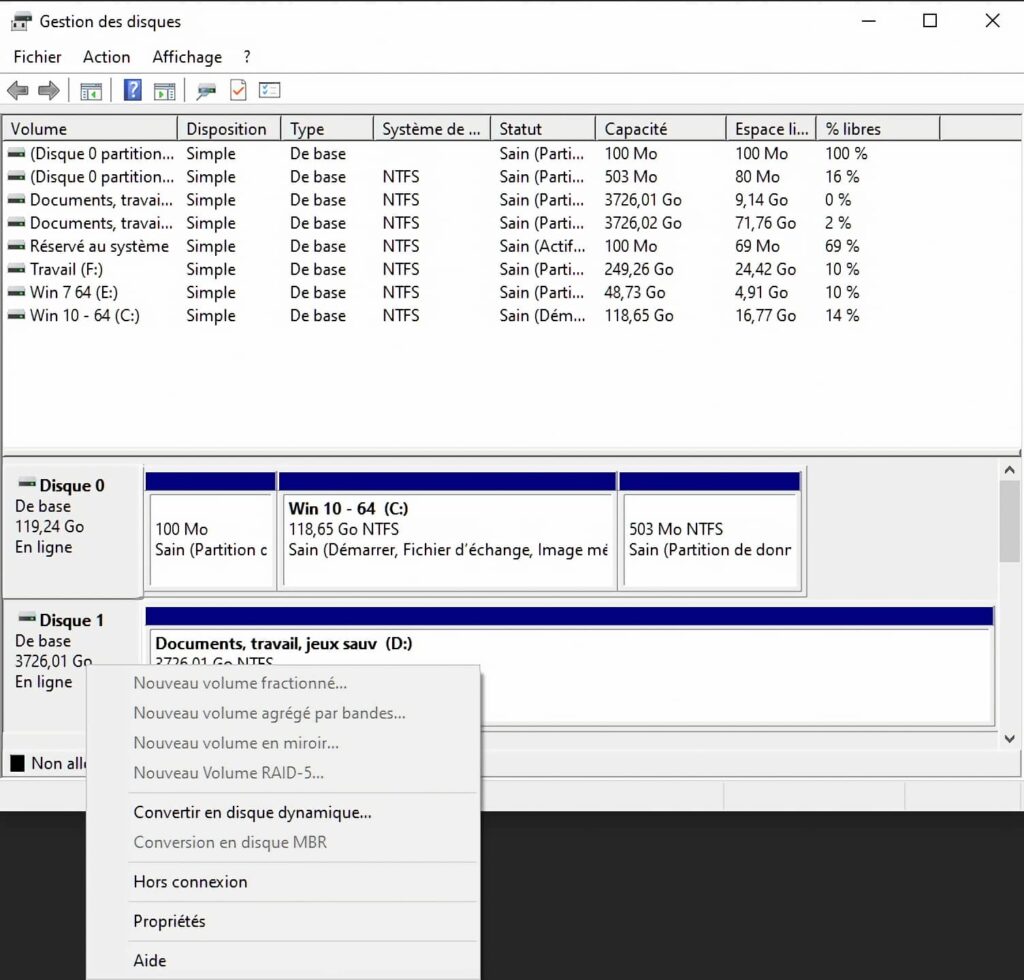
Task: Open the Affichage menu
Action: pyautogui.click(x=186, y=57)
